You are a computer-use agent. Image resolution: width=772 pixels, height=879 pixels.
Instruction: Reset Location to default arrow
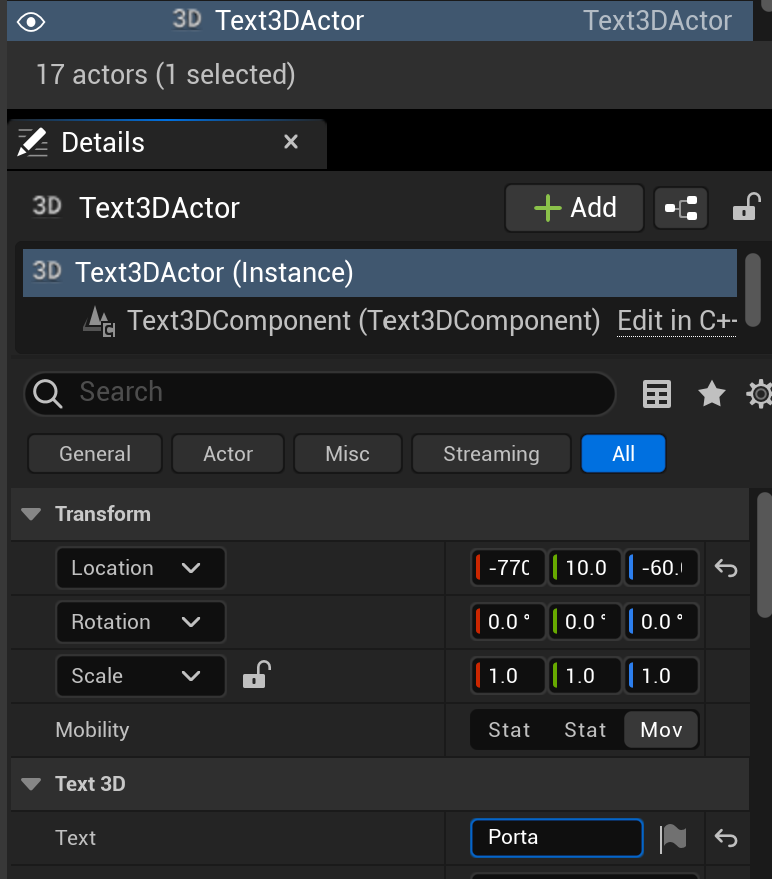click(x=726, y=568)
